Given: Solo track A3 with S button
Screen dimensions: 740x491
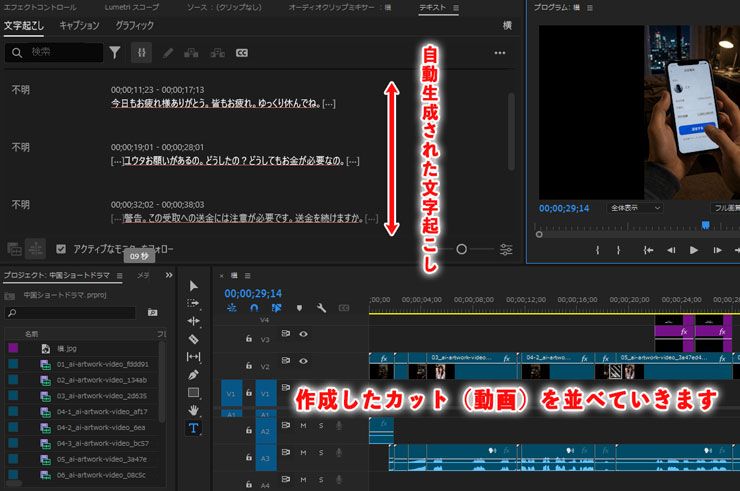Looking at the screenshot, I should coord(321,452).
